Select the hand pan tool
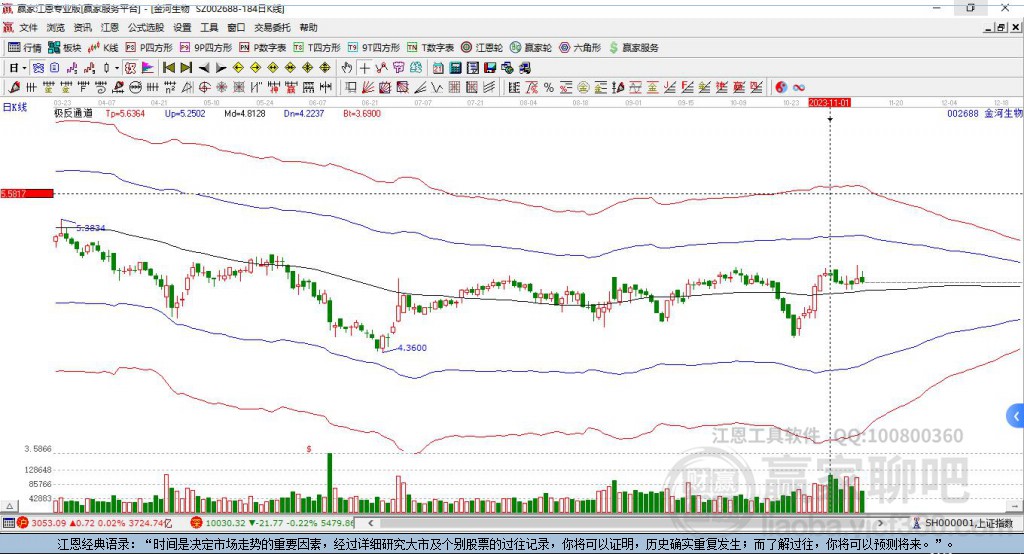1024x554 pixels. point(347,68)
